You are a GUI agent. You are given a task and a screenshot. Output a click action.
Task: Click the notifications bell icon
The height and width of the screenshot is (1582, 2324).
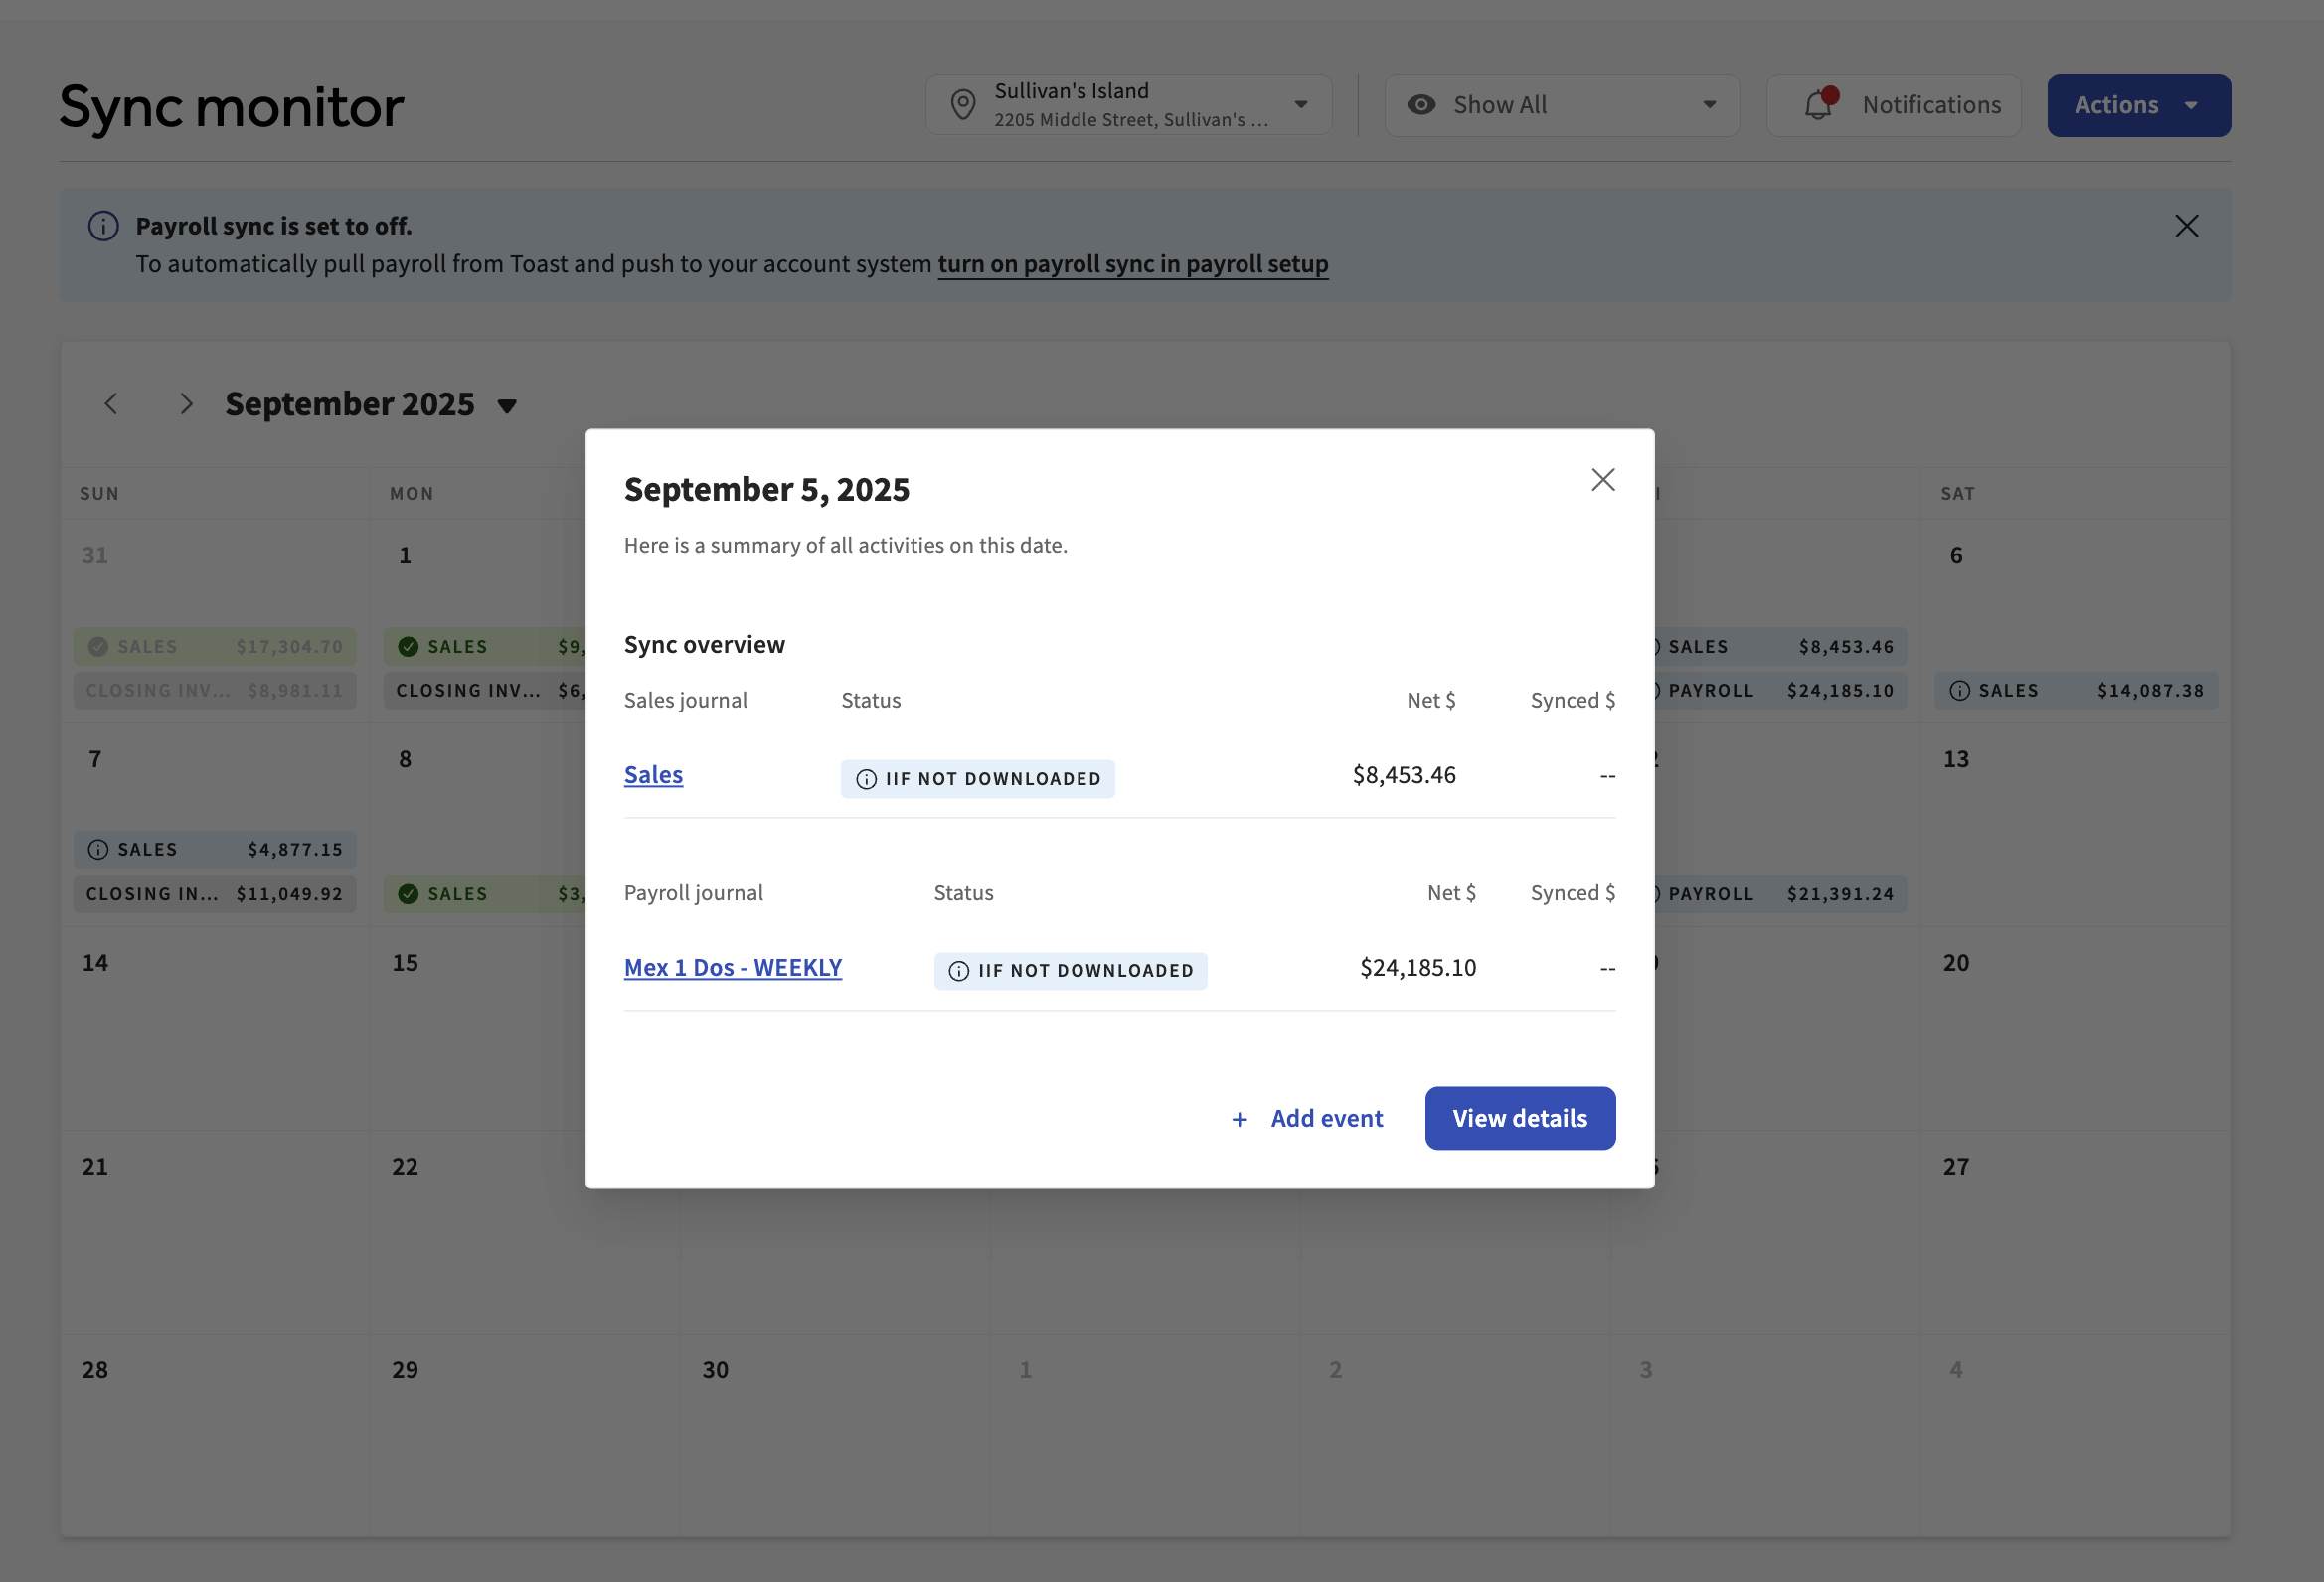(1818, 105)
